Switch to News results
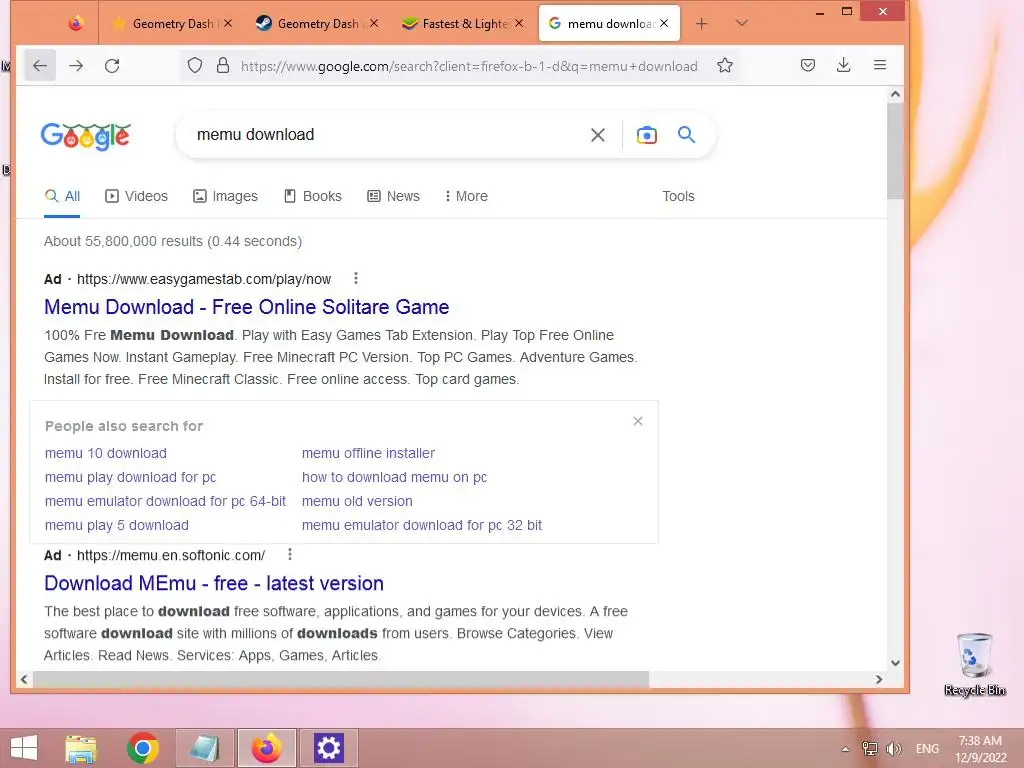The width and height of the screenshot is (1024, 768). click(393, 196)
